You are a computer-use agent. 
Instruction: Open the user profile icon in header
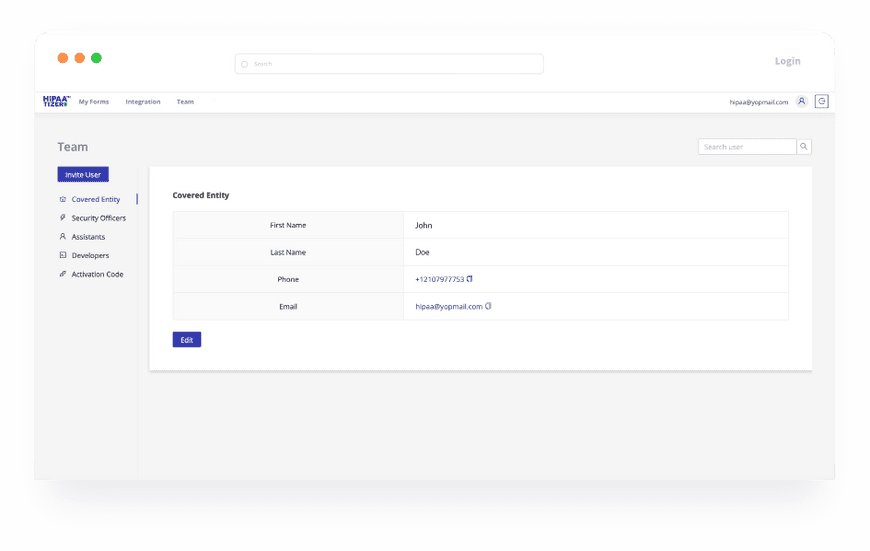pos(801,101)
